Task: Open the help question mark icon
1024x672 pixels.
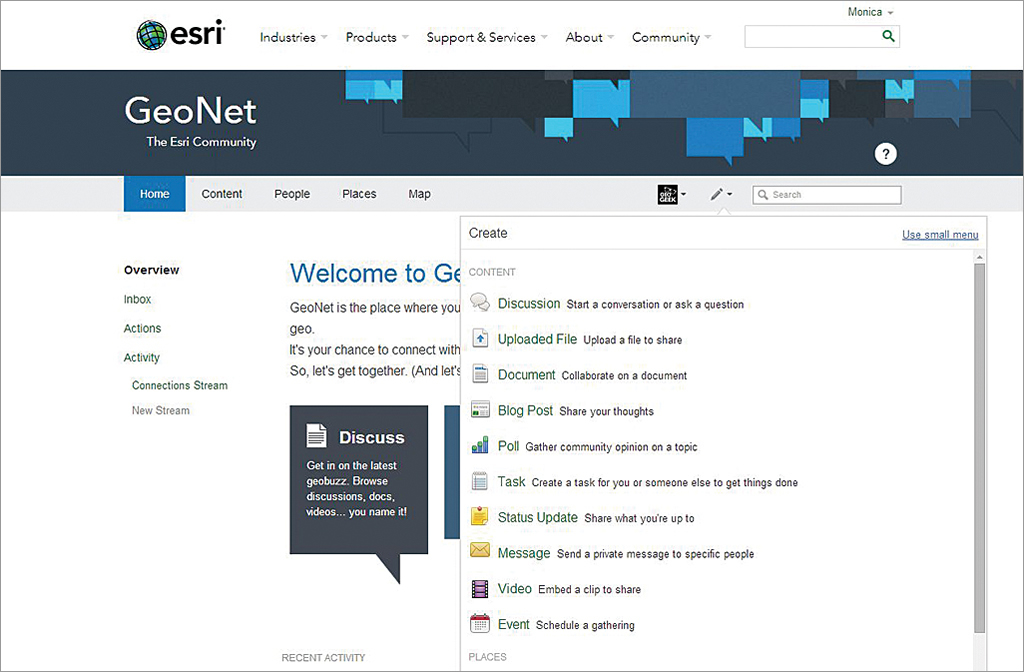Action: (x=886, y=154)
